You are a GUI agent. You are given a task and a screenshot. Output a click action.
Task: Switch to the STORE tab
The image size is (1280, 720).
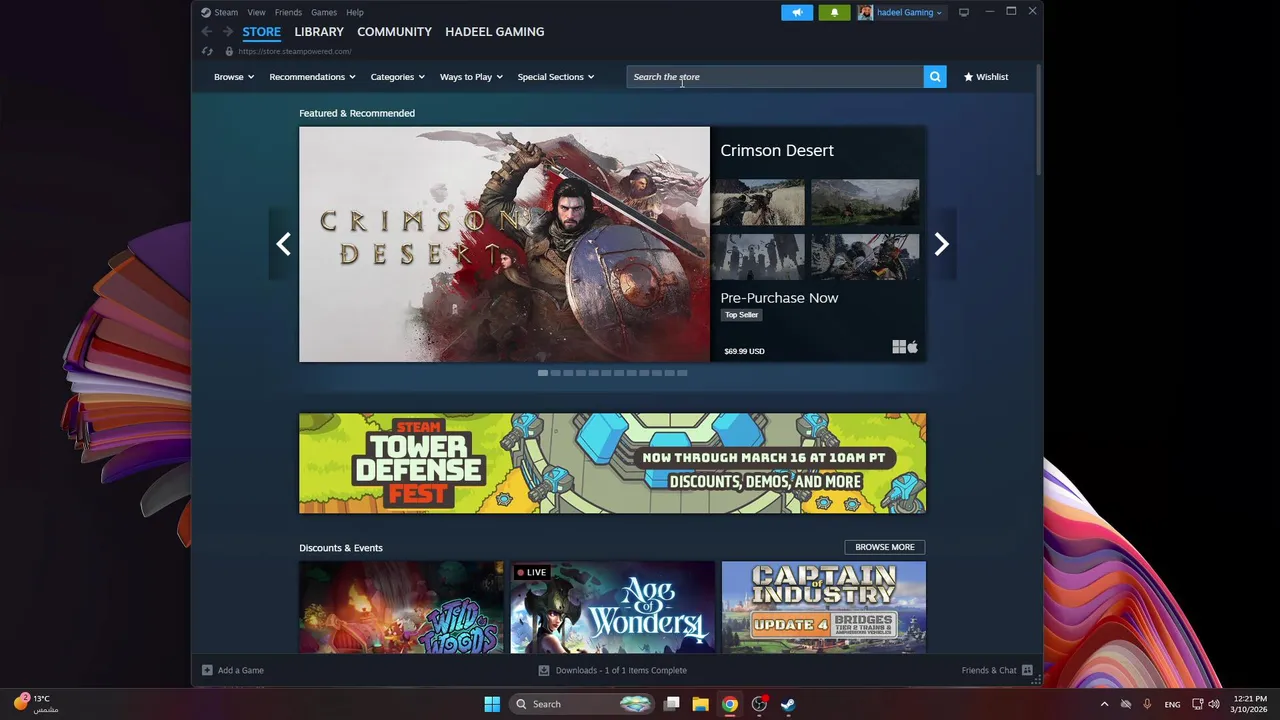[x=262, y=32]
